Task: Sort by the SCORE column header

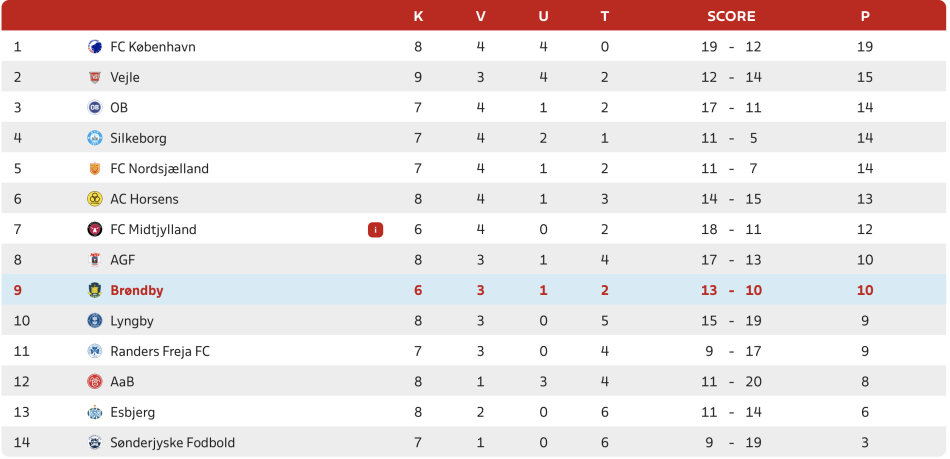Action: pos(731,16)
